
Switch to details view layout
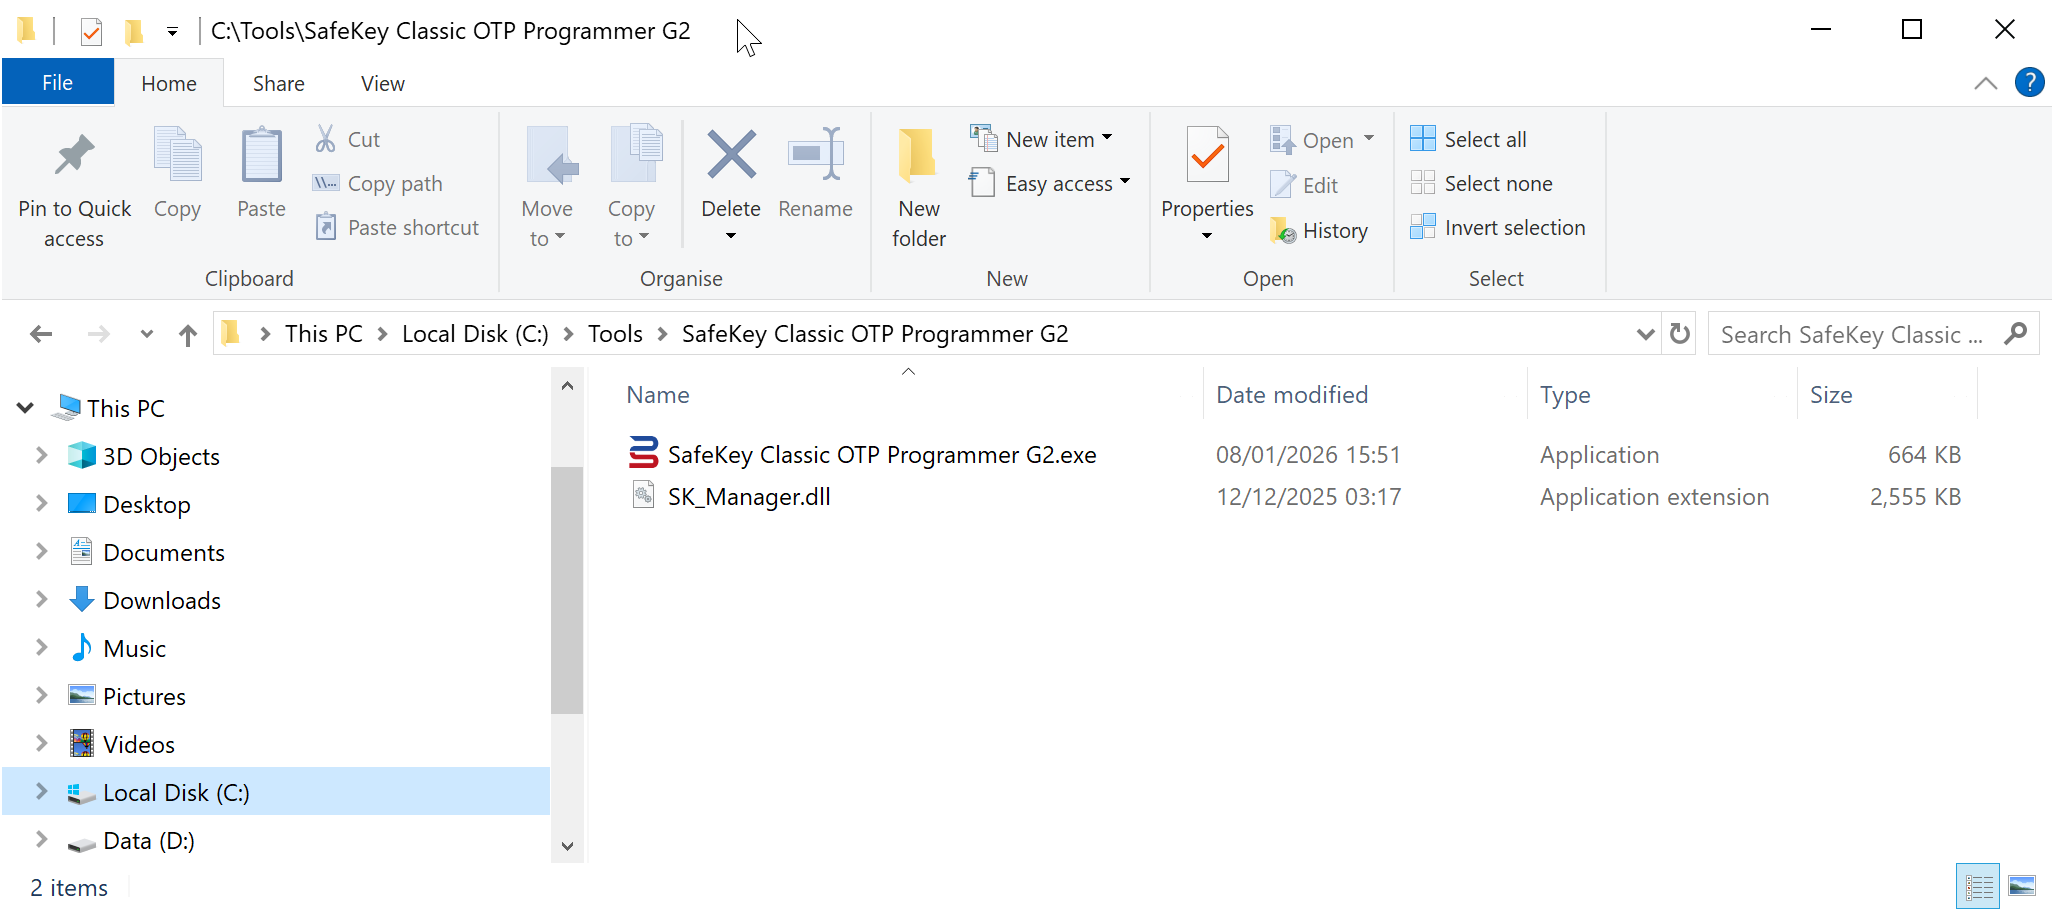click(x=1978, y=886)
